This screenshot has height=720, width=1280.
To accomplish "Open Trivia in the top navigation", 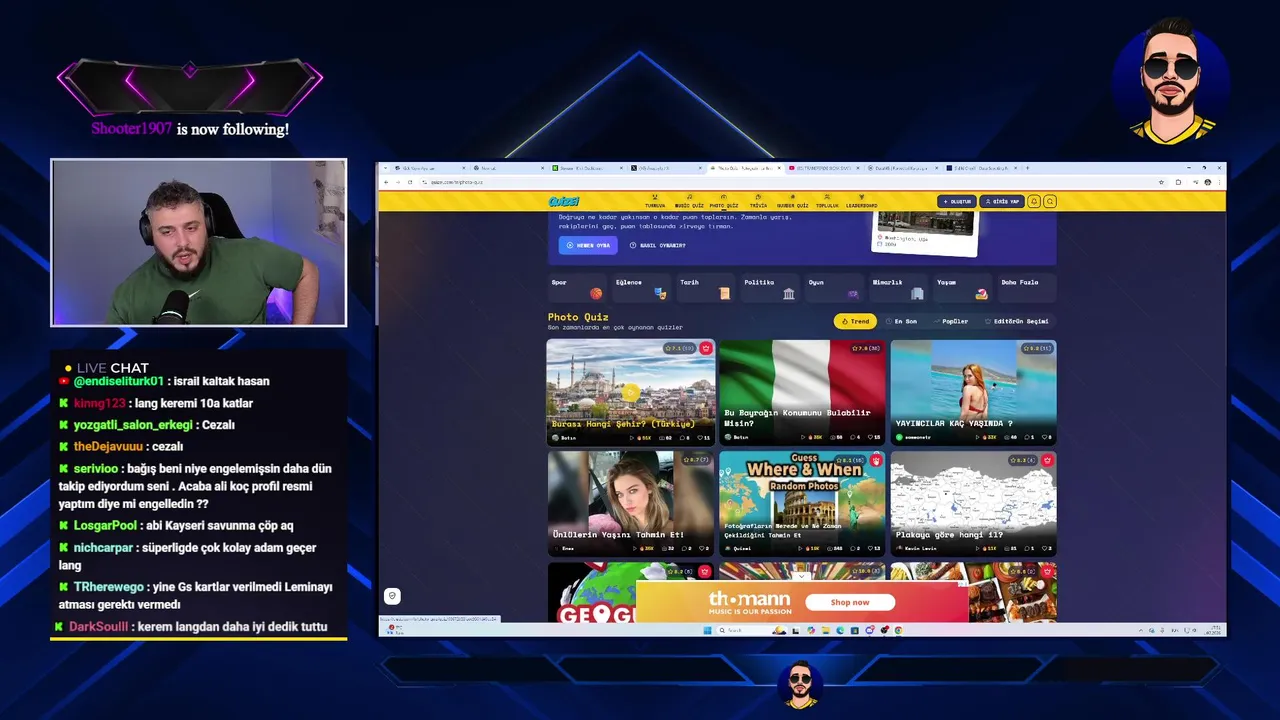I will pos(758,201).
